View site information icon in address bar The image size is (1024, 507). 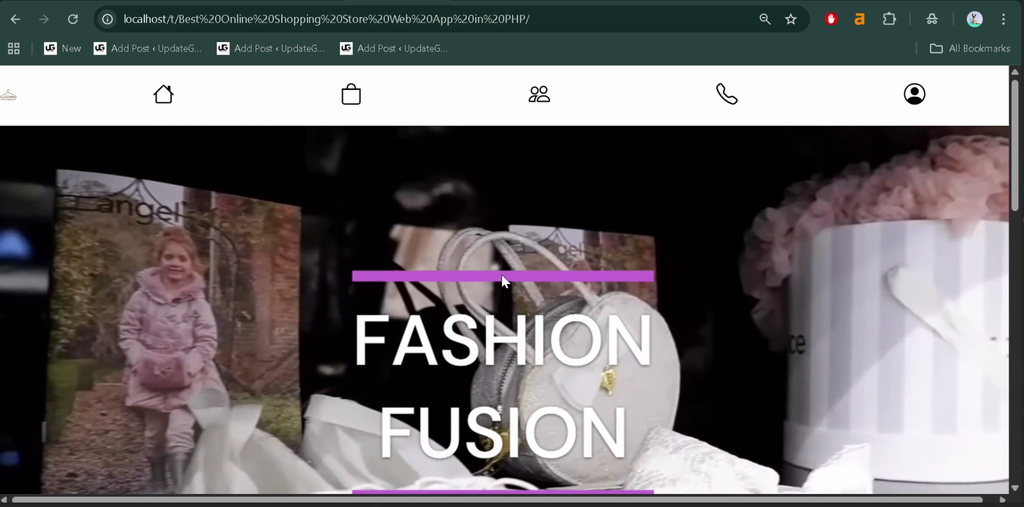pyautogui.click(x=108, y=19)
